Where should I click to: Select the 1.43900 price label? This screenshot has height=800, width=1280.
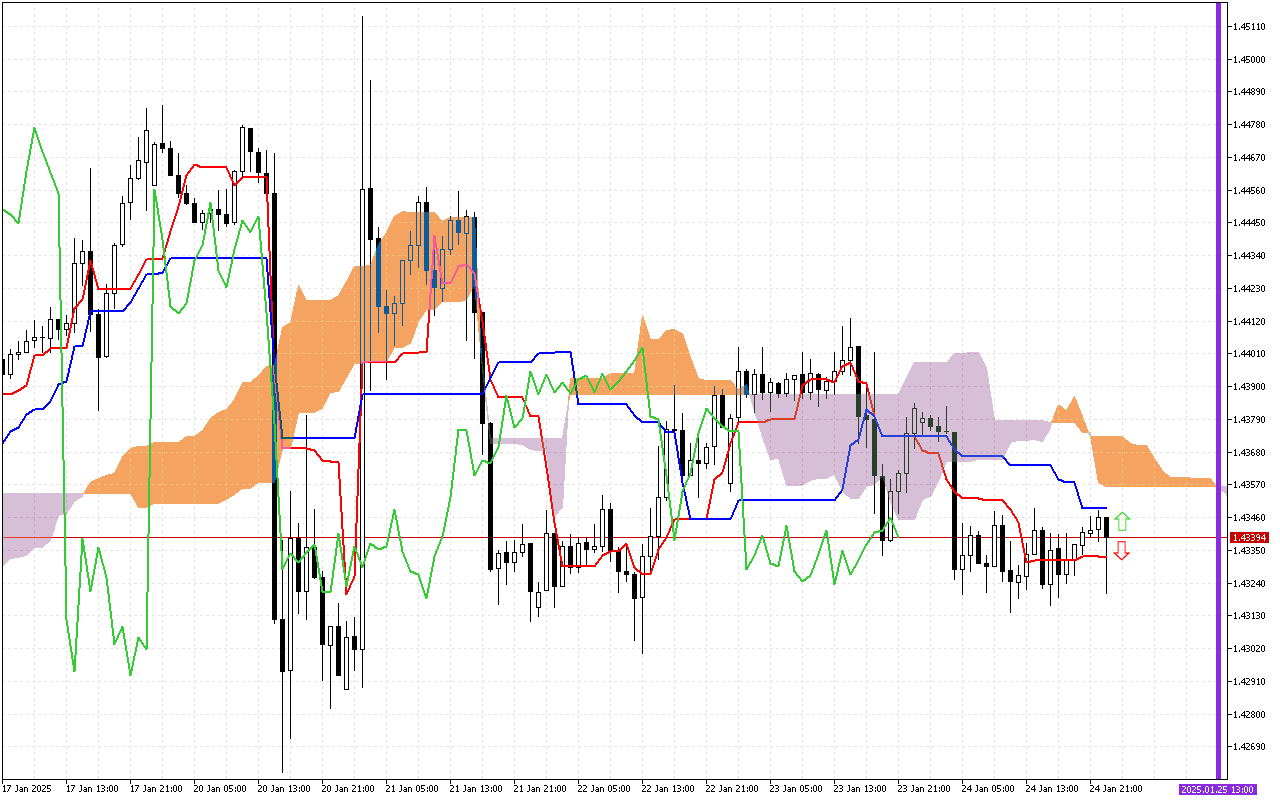point(1249,387)
